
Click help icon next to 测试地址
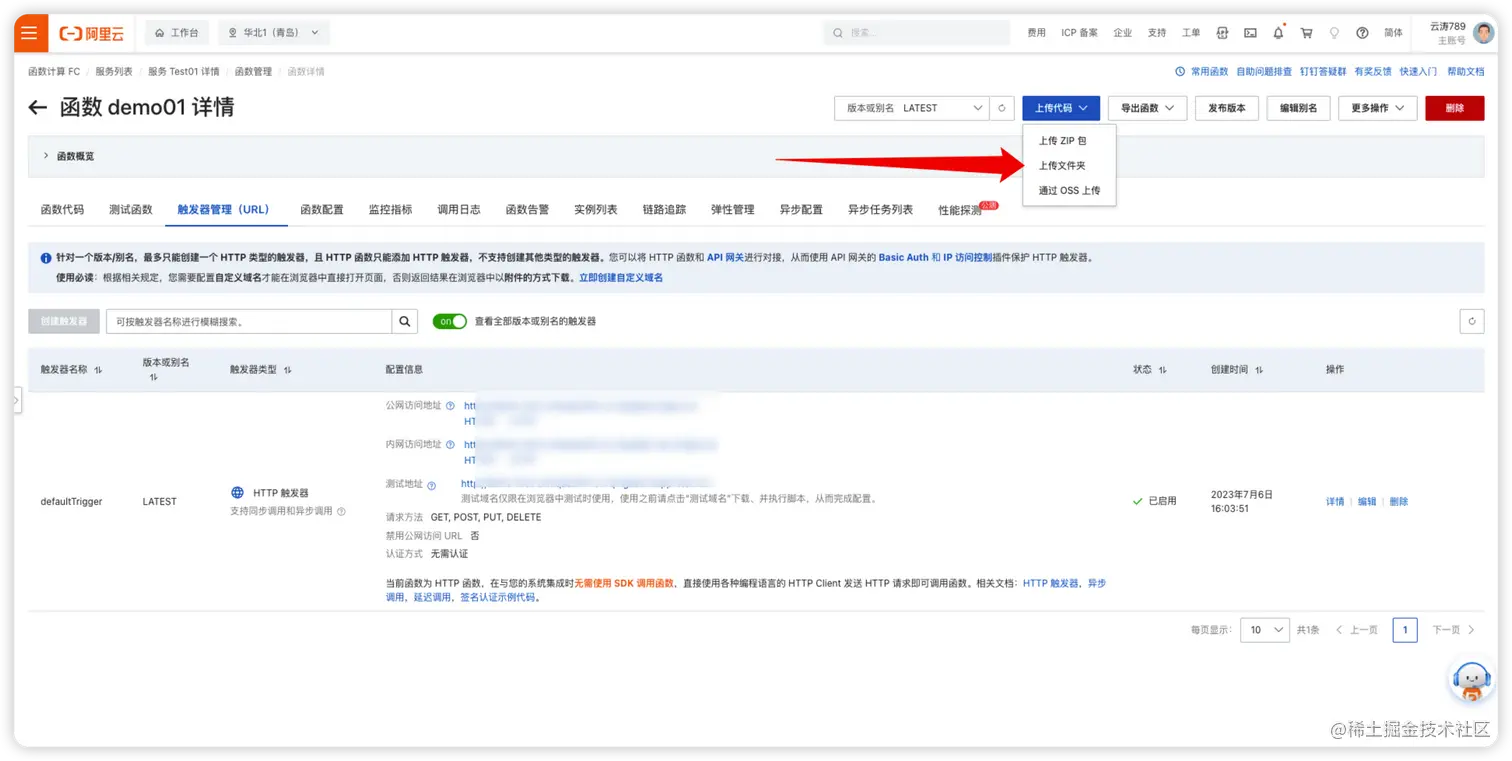coord(432,486)
